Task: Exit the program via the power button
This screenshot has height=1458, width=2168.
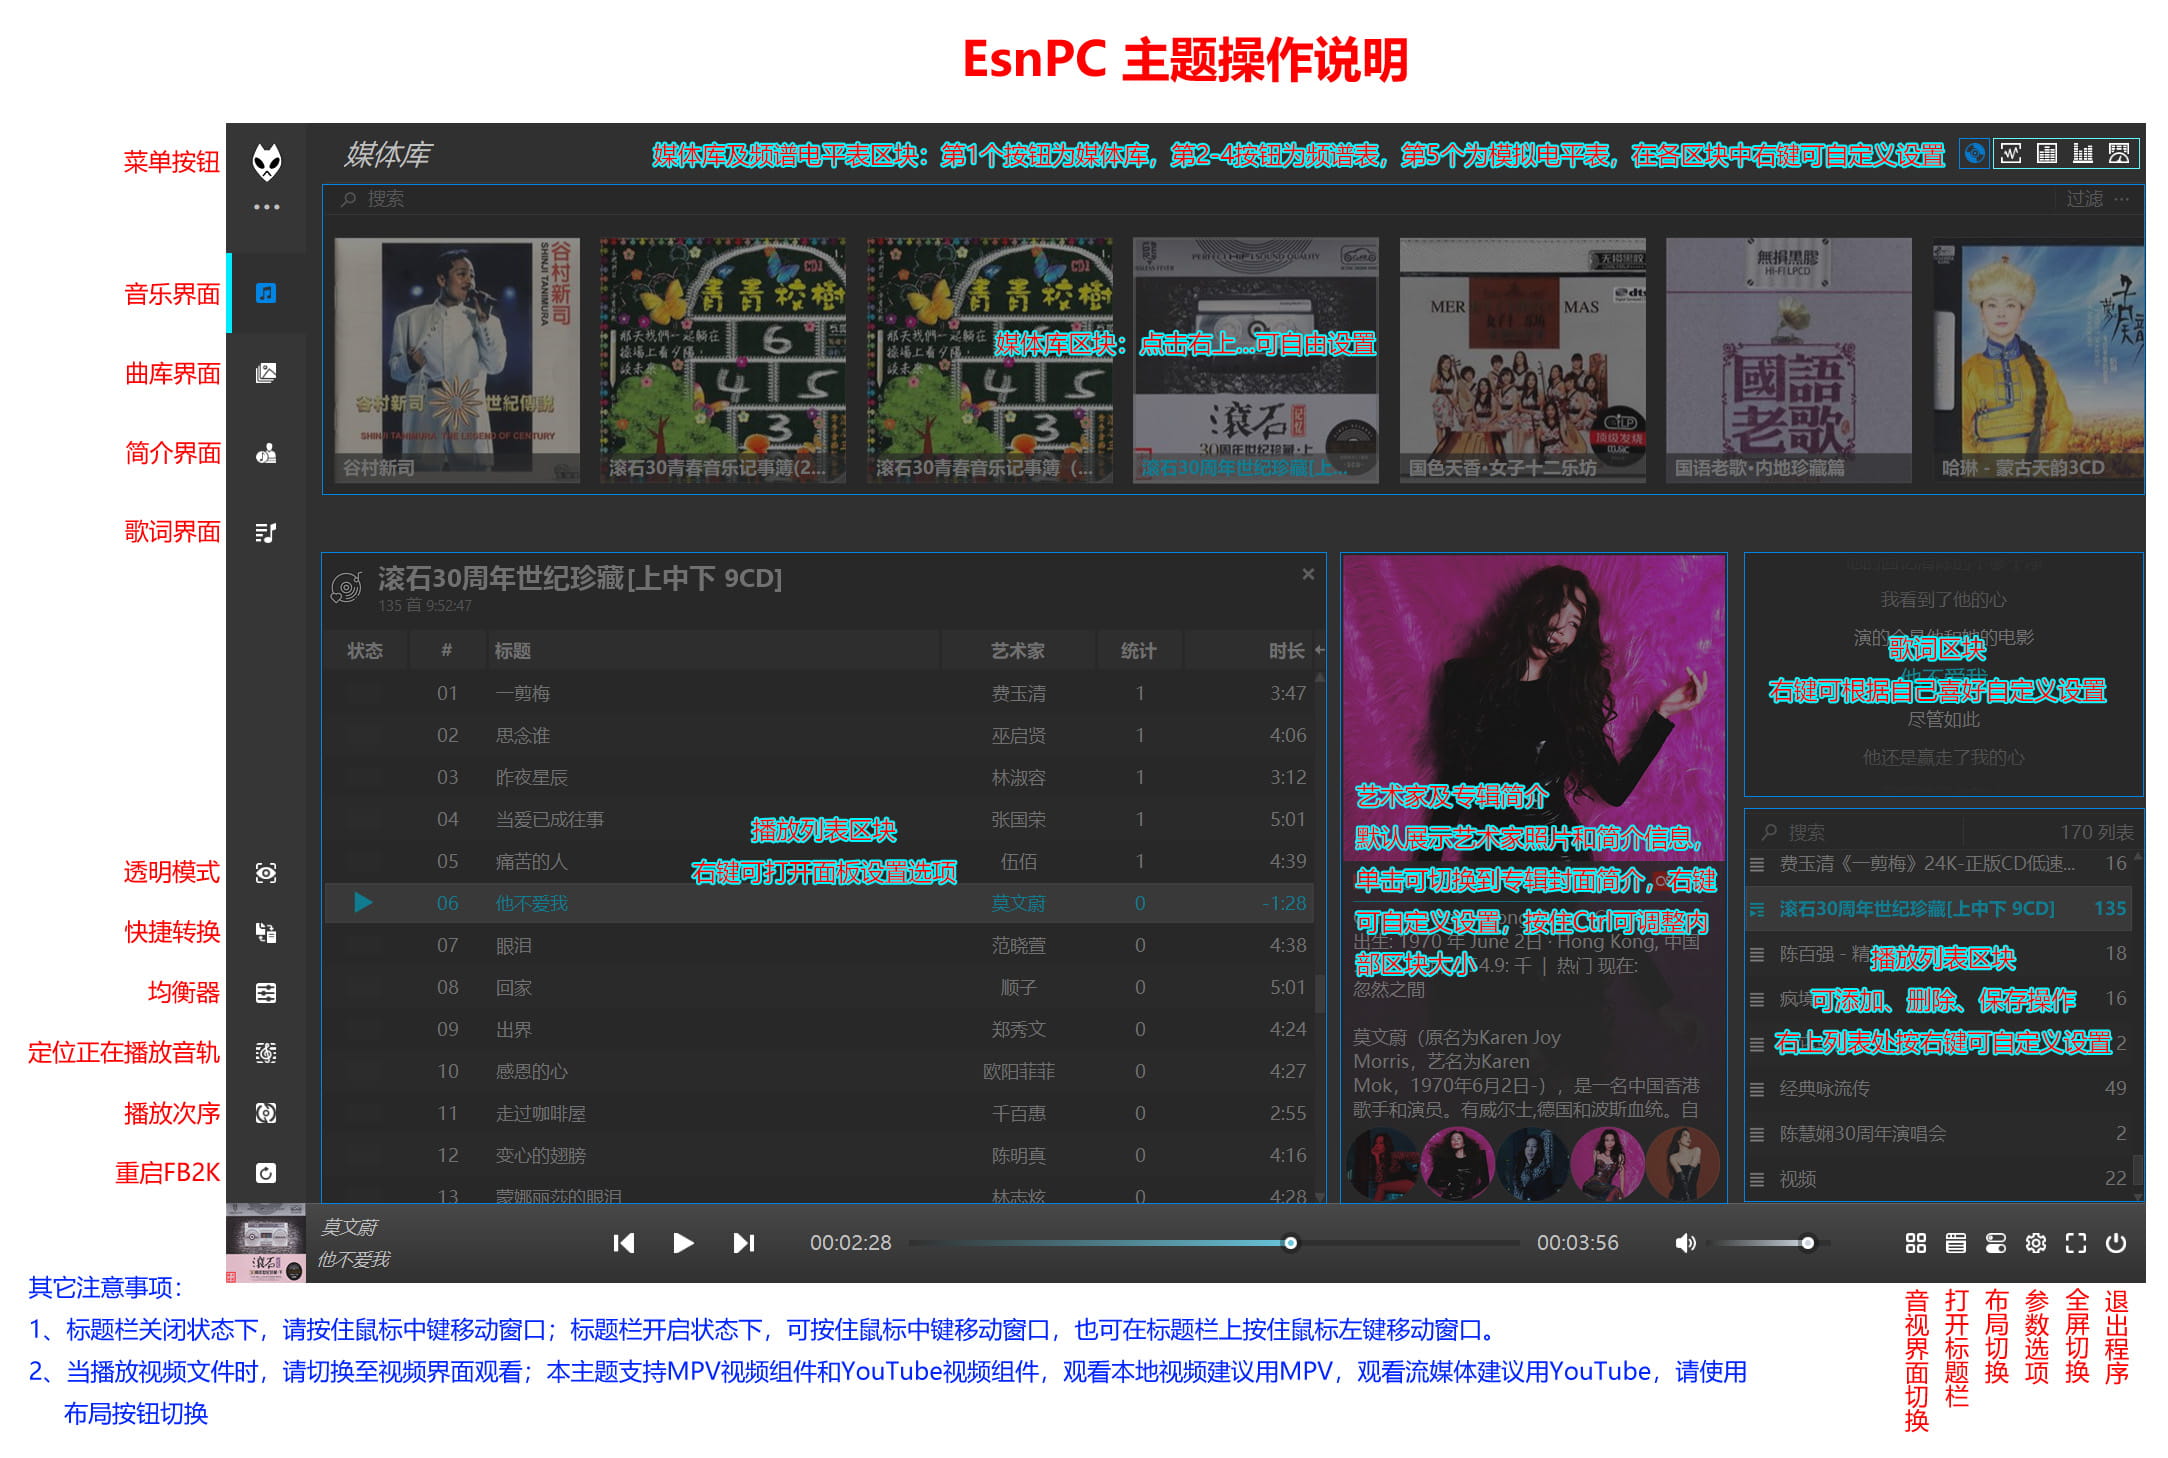Action: [x=2118, y=1243]
